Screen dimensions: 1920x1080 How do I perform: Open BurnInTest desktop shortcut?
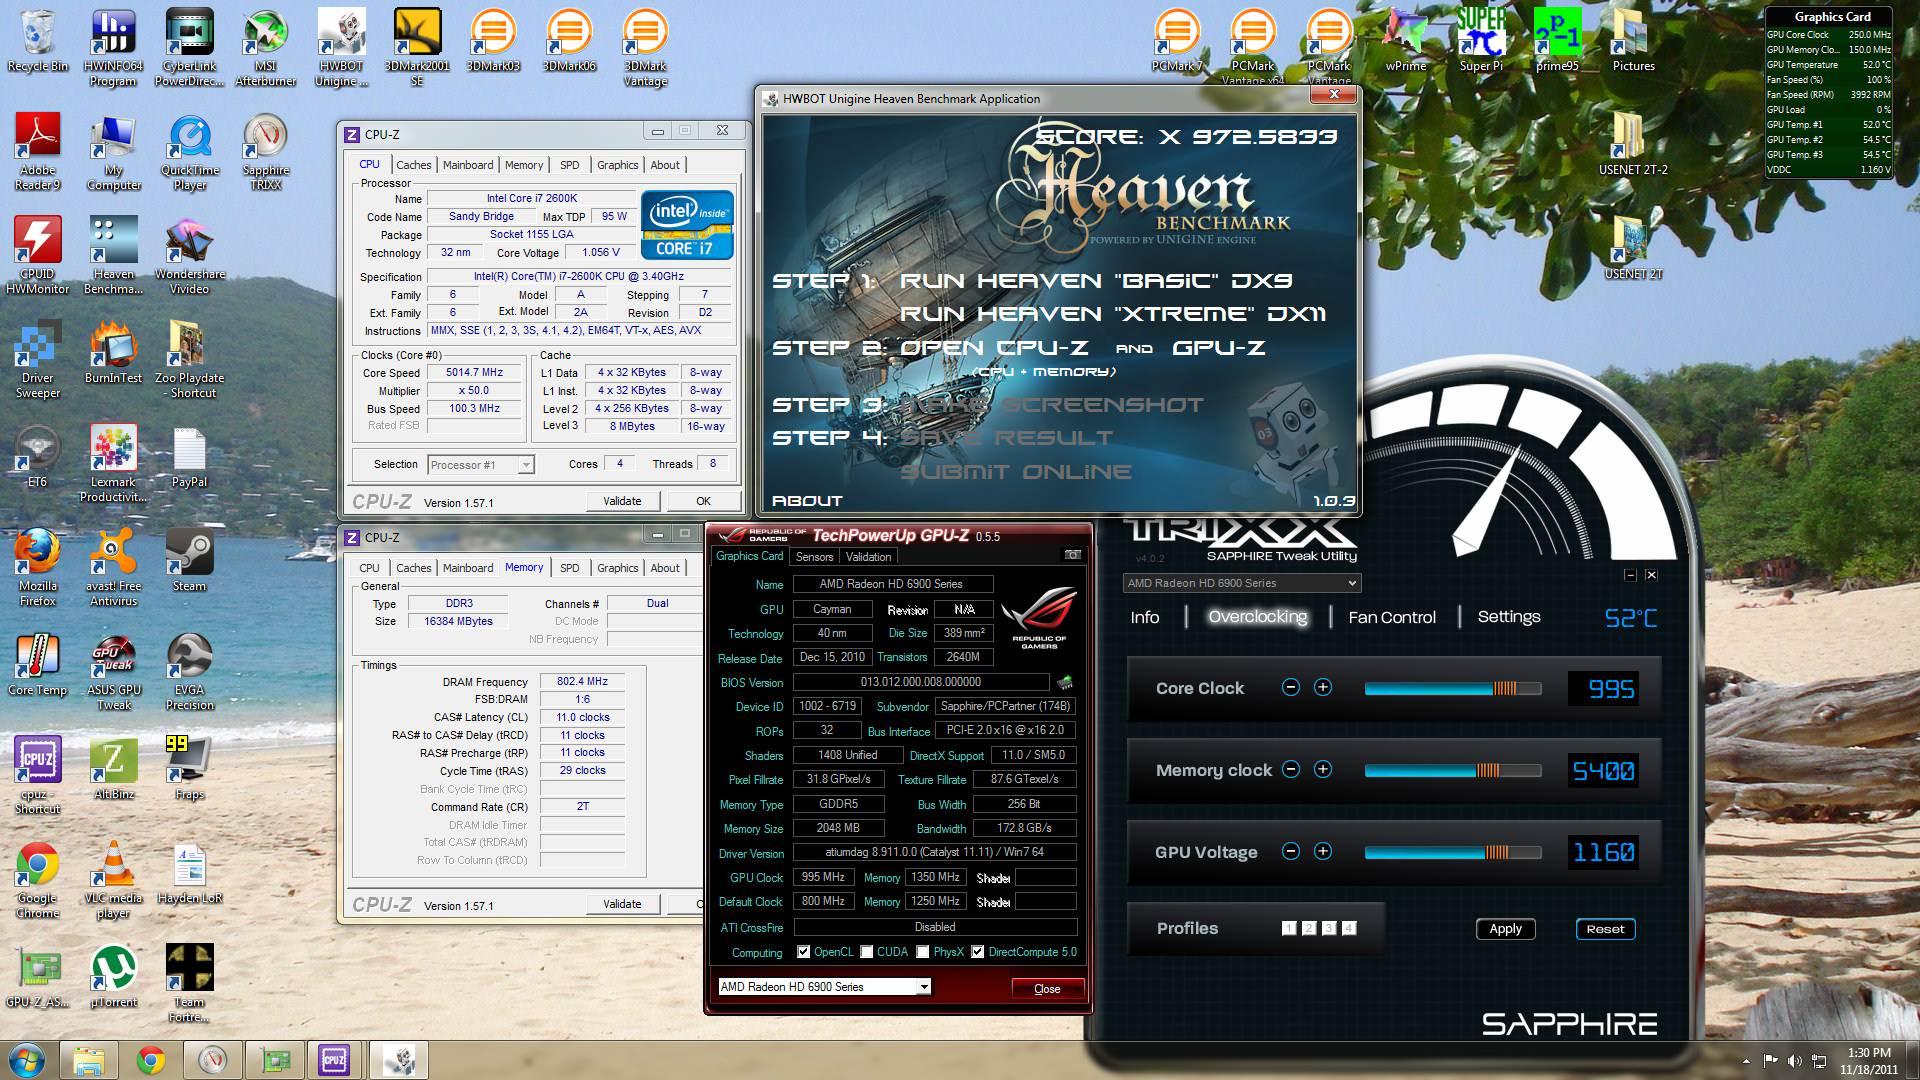113,352
